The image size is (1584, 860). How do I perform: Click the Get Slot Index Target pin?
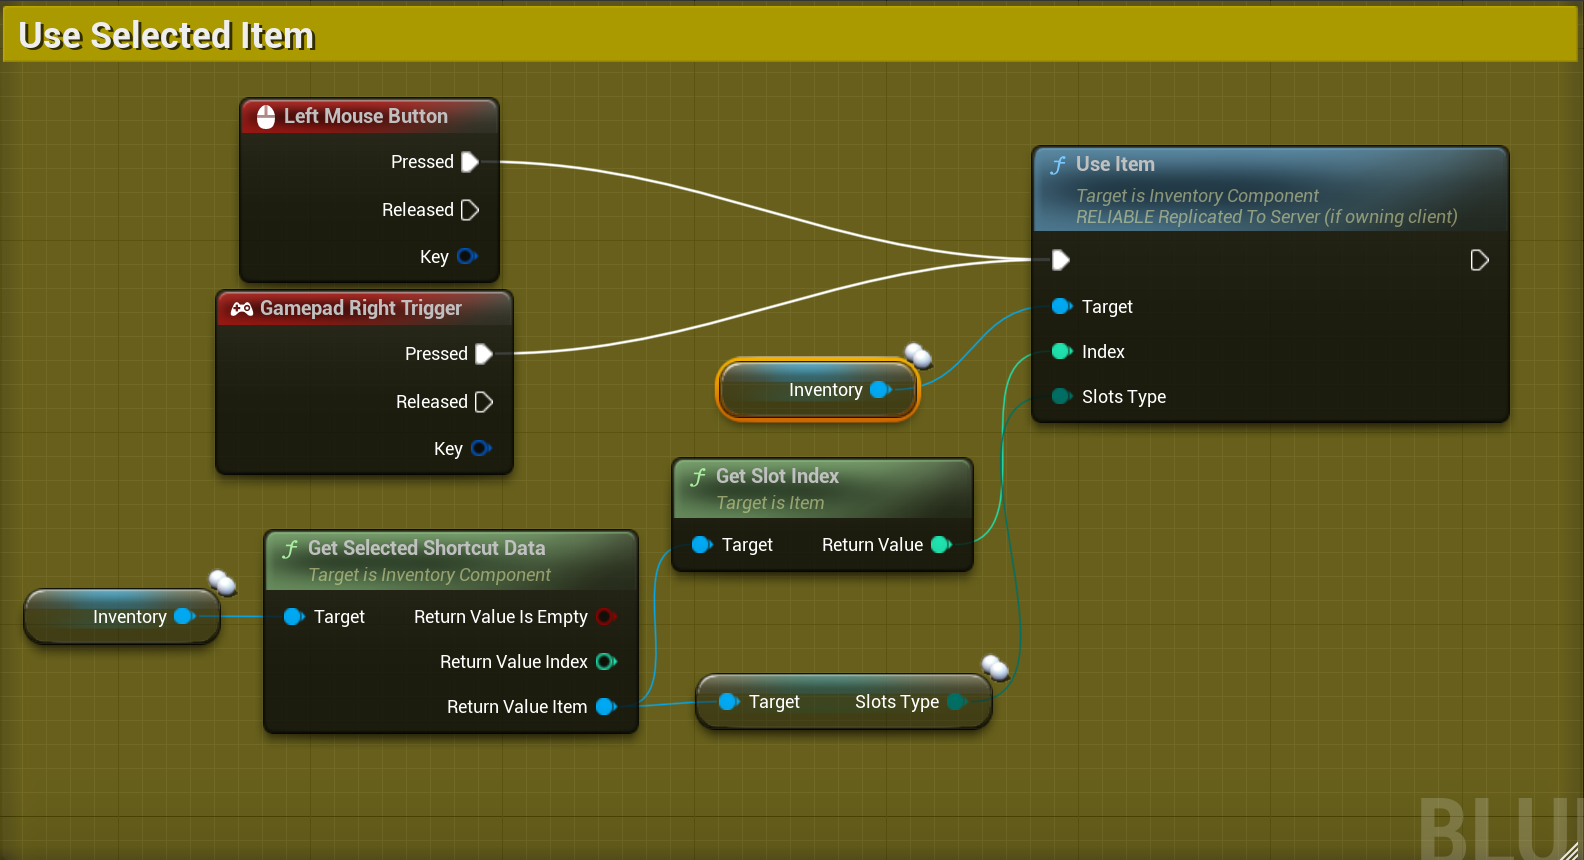[702, 545]
